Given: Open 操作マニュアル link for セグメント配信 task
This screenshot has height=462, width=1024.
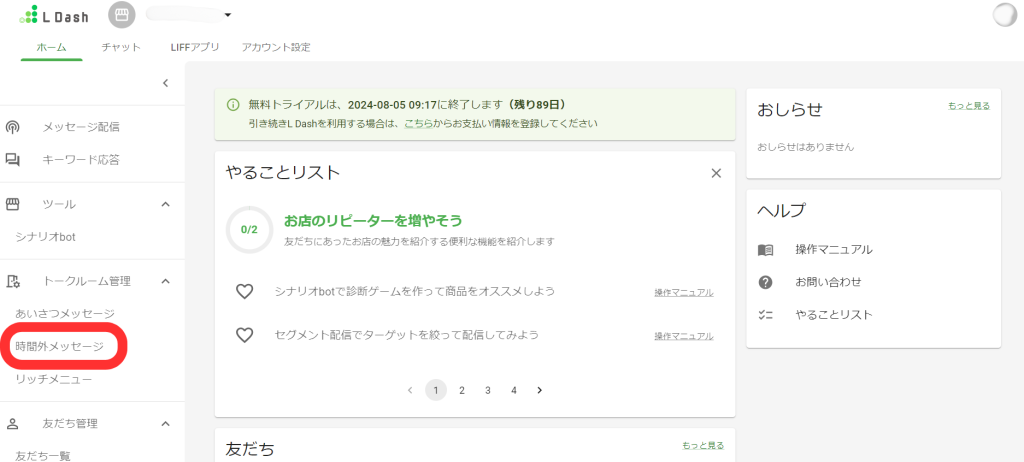Looking at the screenshot, I should coord(684,336).
